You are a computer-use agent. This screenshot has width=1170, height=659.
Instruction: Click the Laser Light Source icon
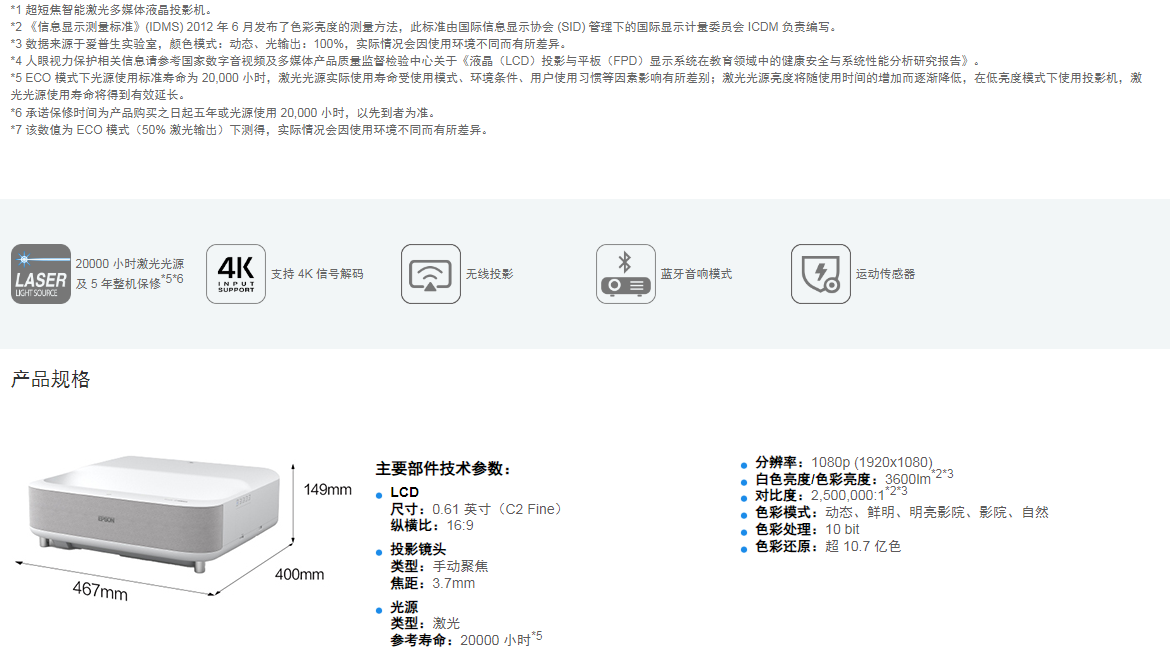click(x=41, y=274)
